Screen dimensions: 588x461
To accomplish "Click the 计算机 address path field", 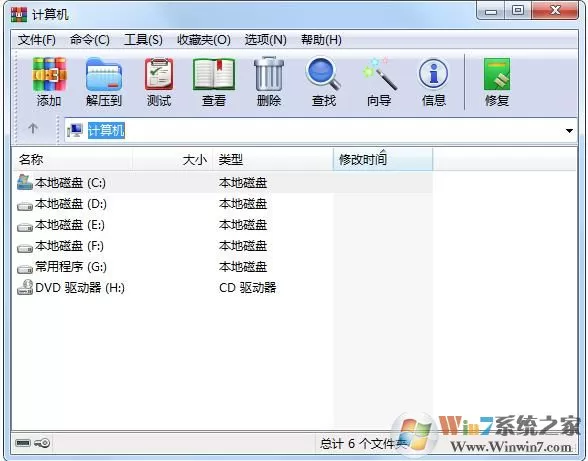I will pos(315,131).
